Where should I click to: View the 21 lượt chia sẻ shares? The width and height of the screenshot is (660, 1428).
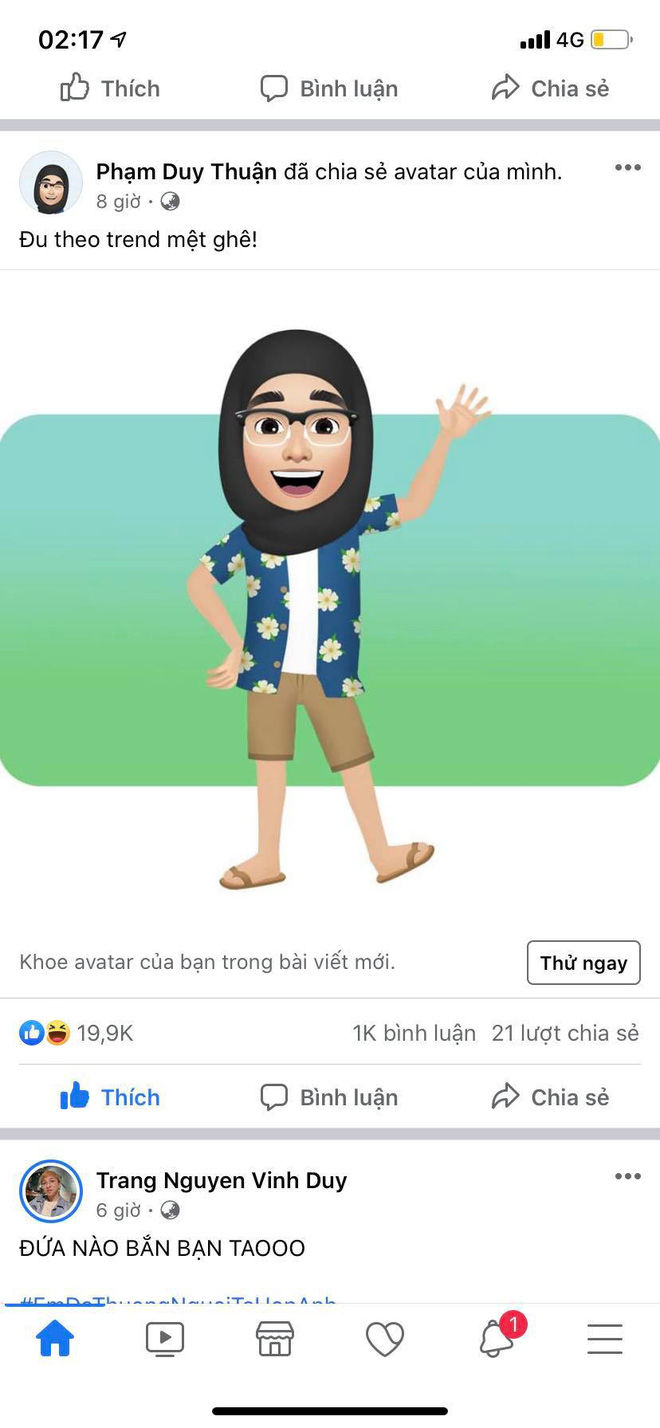coord(565,1033)
